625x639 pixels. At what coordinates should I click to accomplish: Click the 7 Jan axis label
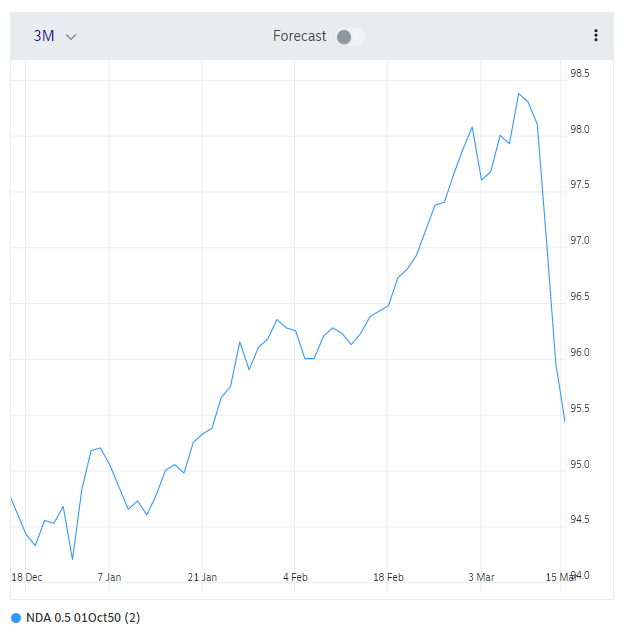pos(109,577)
